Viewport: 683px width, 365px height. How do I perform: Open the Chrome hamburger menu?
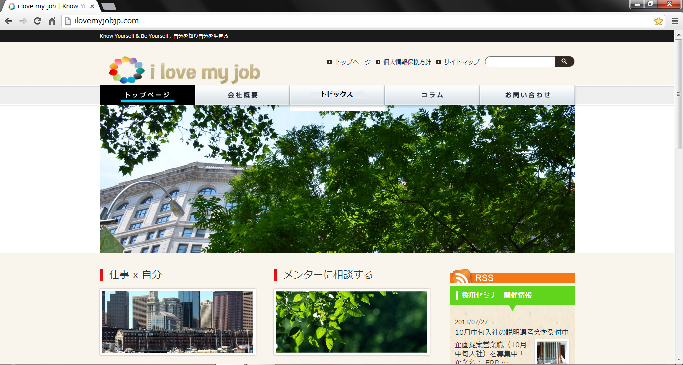(x=675, y=21)
